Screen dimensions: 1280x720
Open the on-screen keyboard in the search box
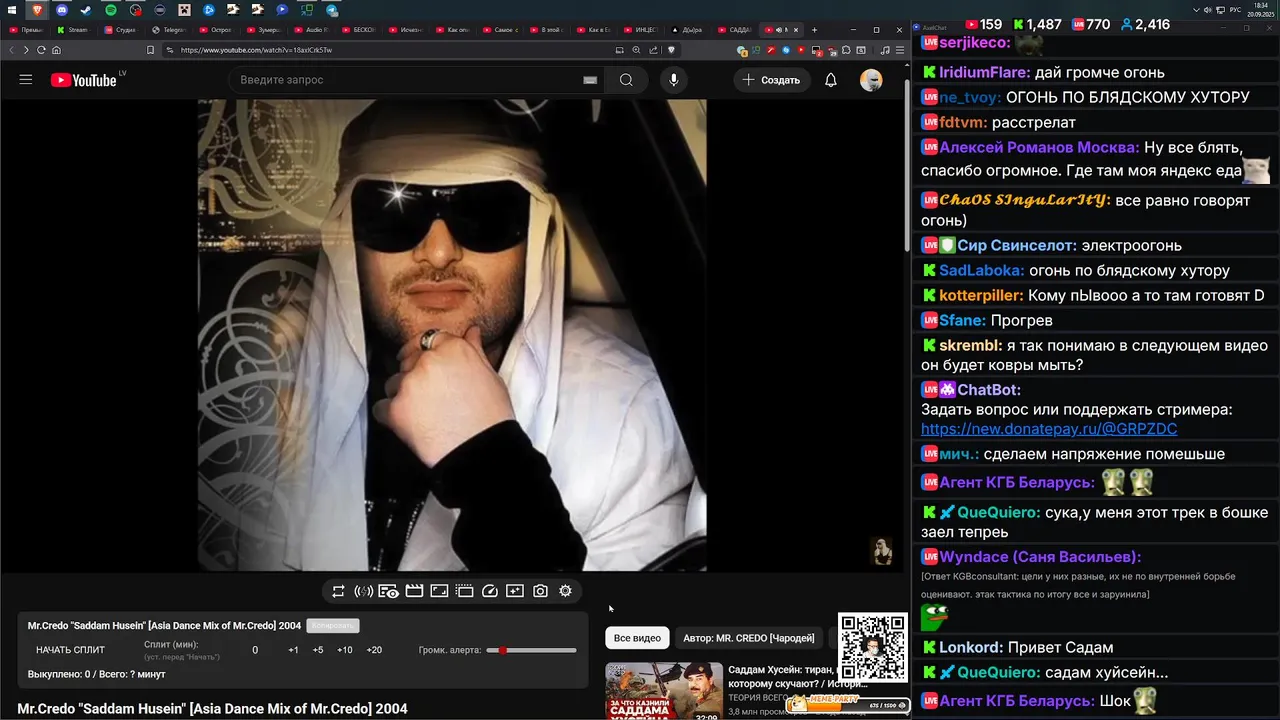[590, 80]
